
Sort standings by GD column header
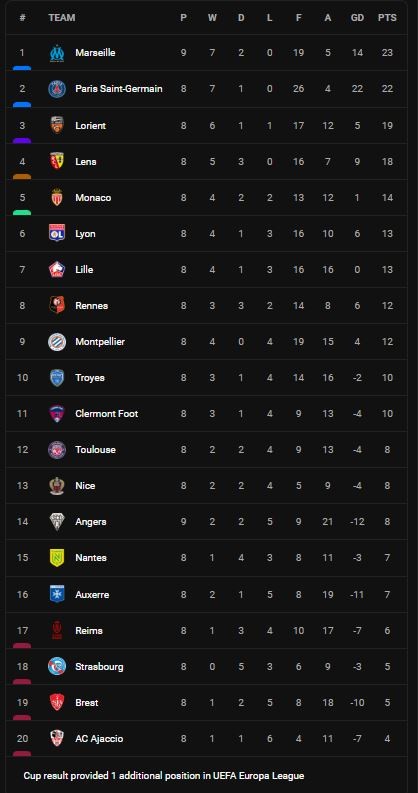pyautogui.click(x=357, y=18)
